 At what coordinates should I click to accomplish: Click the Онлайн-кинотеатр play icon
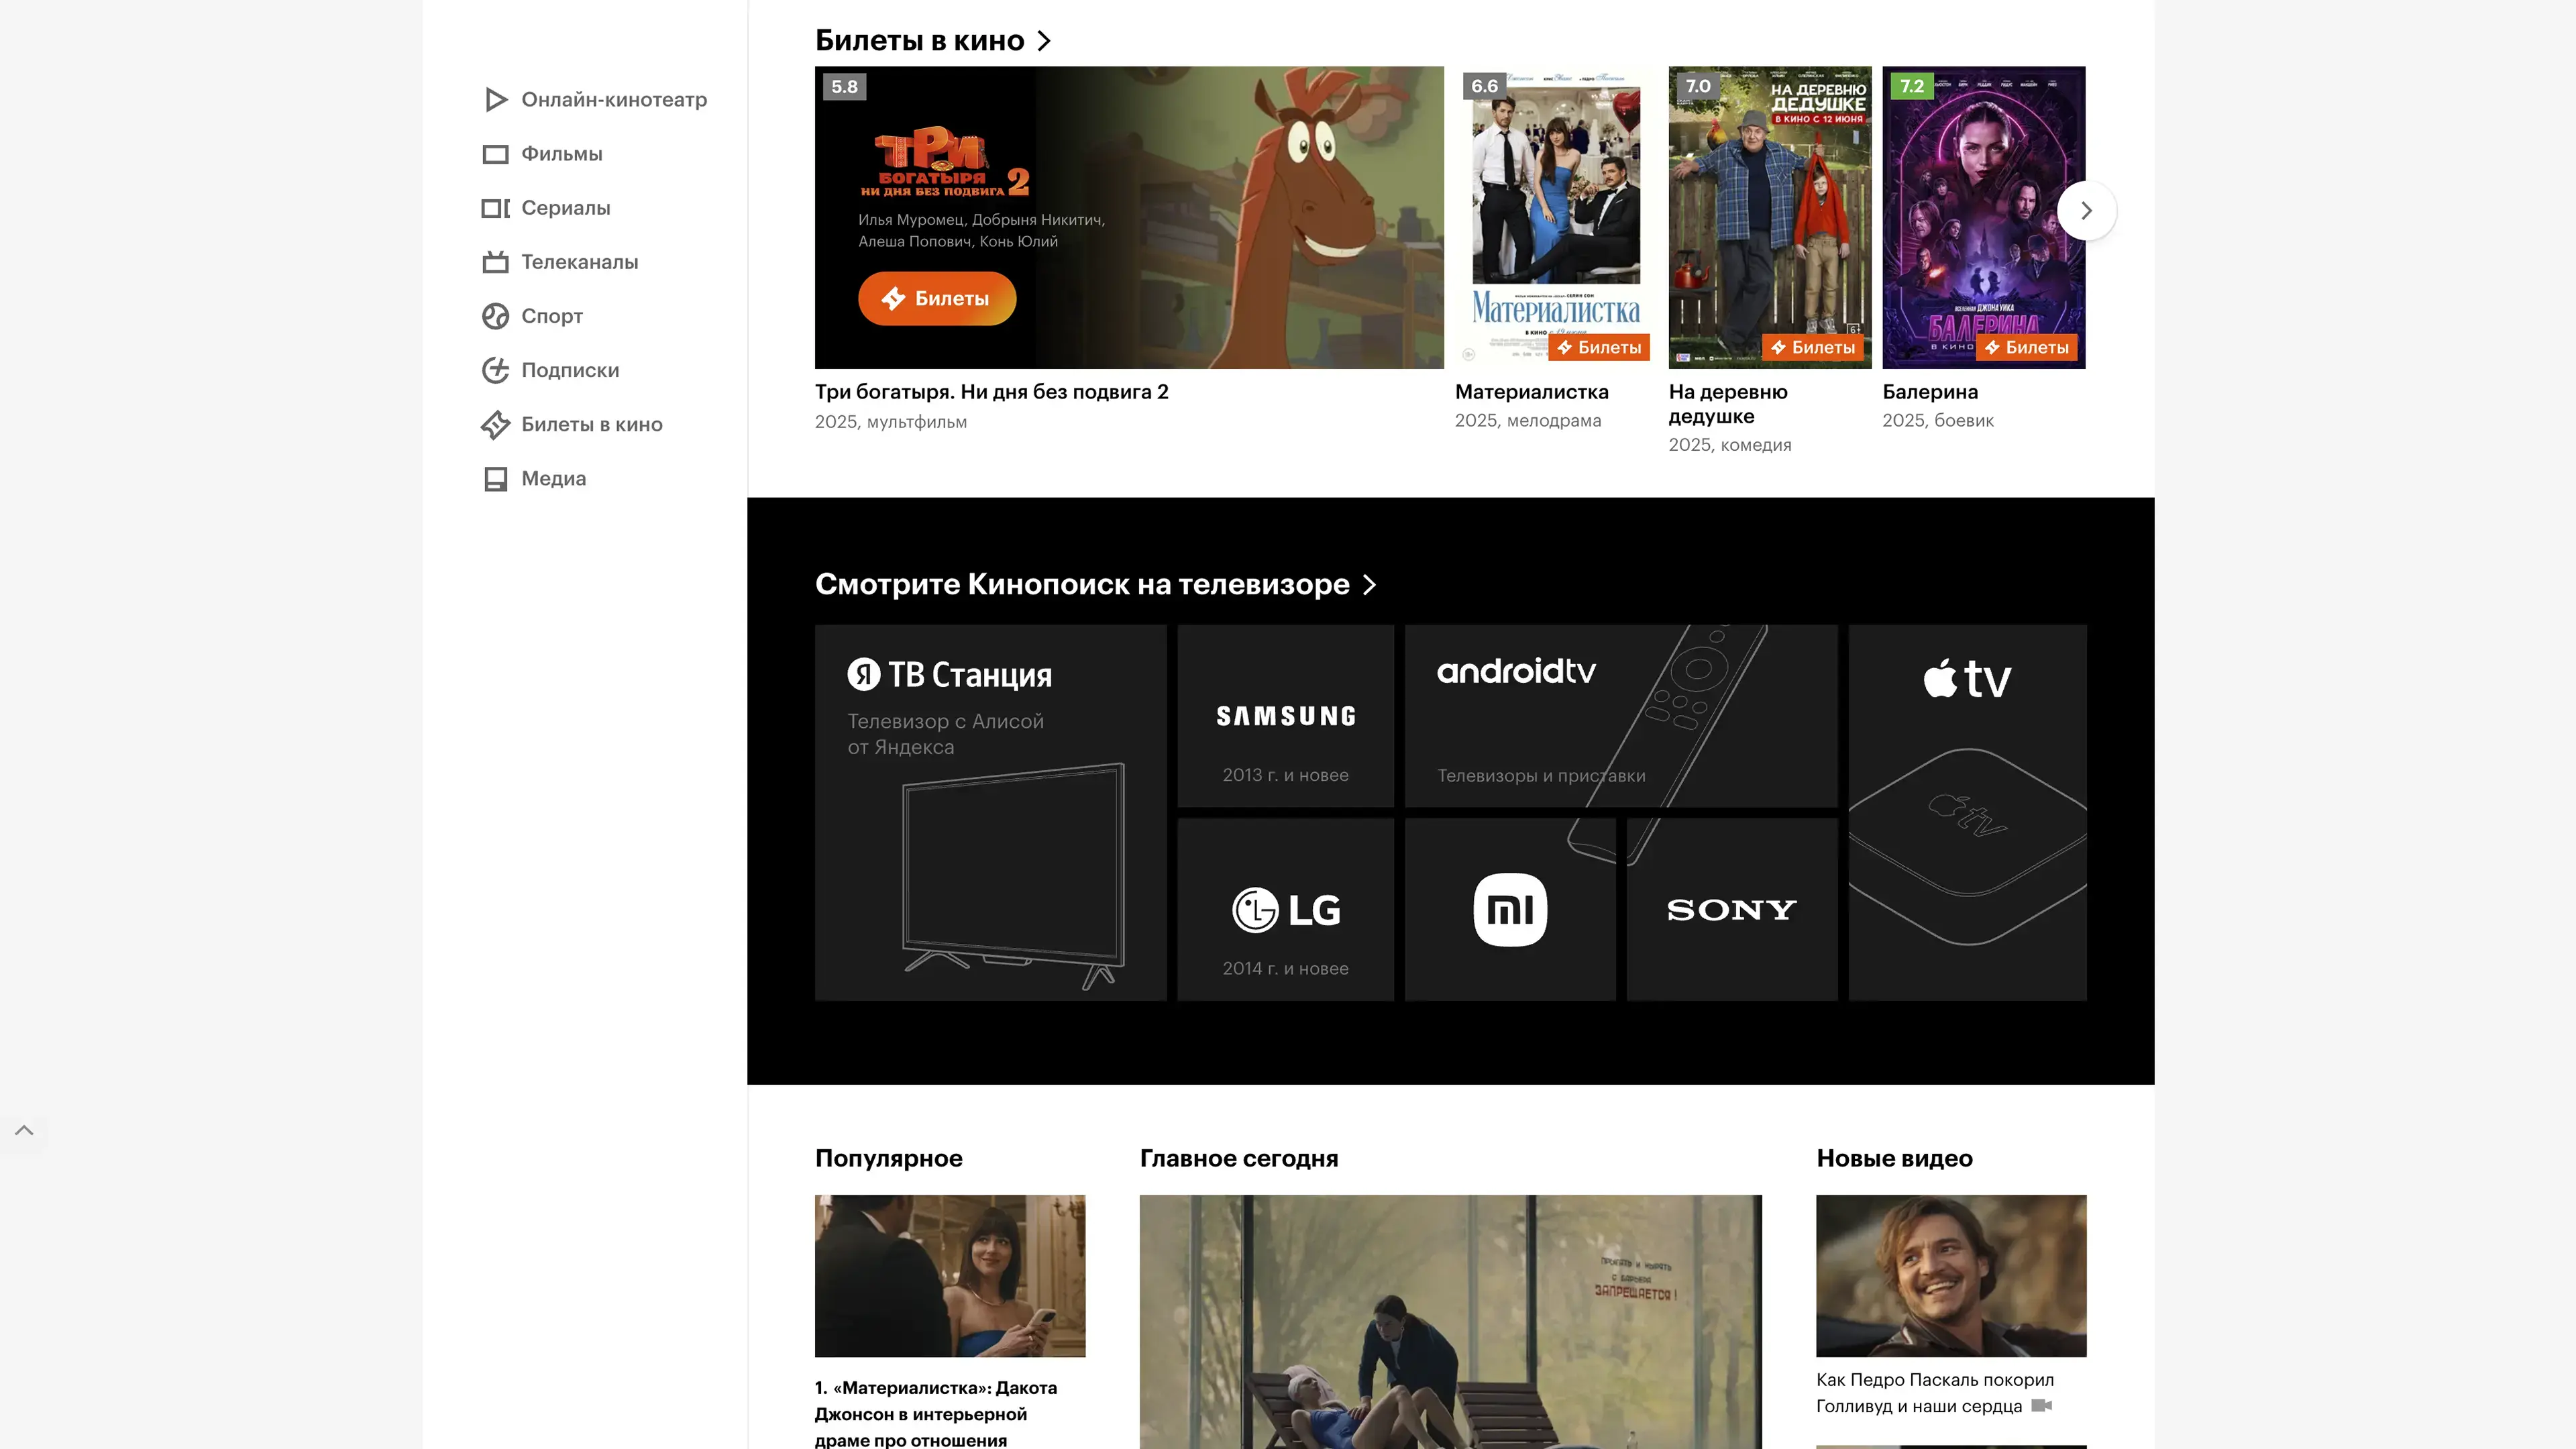click(495, 99)
